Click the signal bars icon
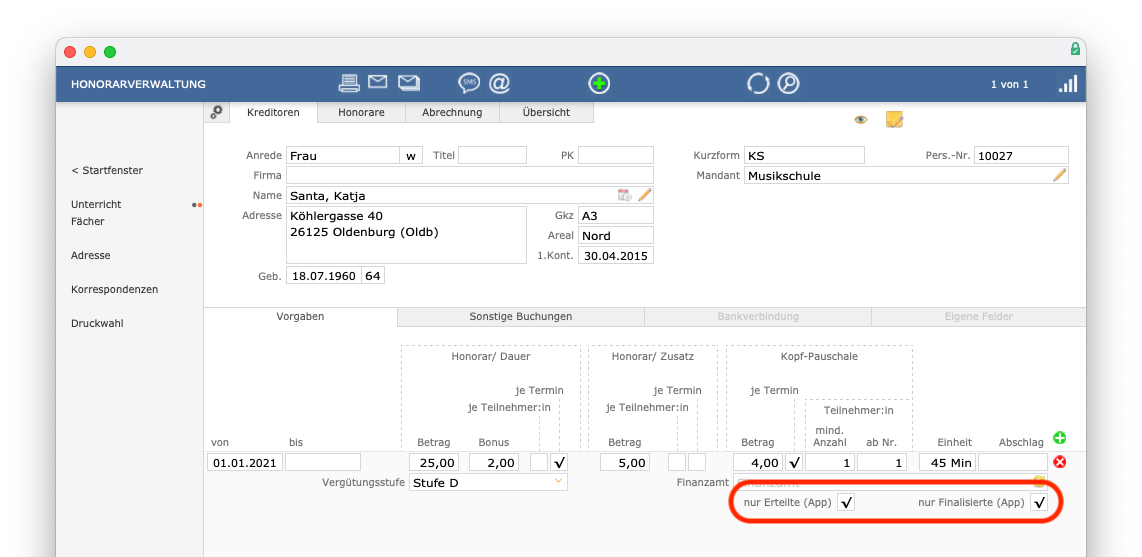This screenshot has height=557, width=1142. pos(1068,84)
